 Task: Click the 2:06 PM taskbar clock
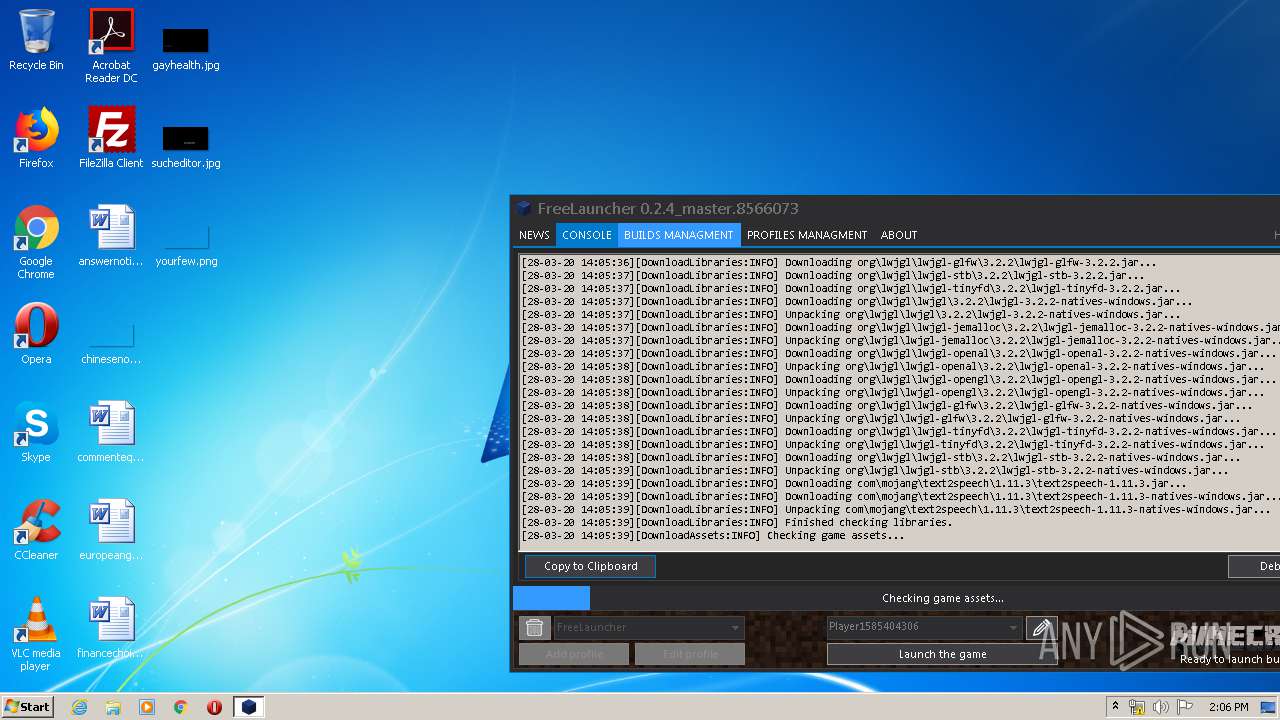point(1228,707)
